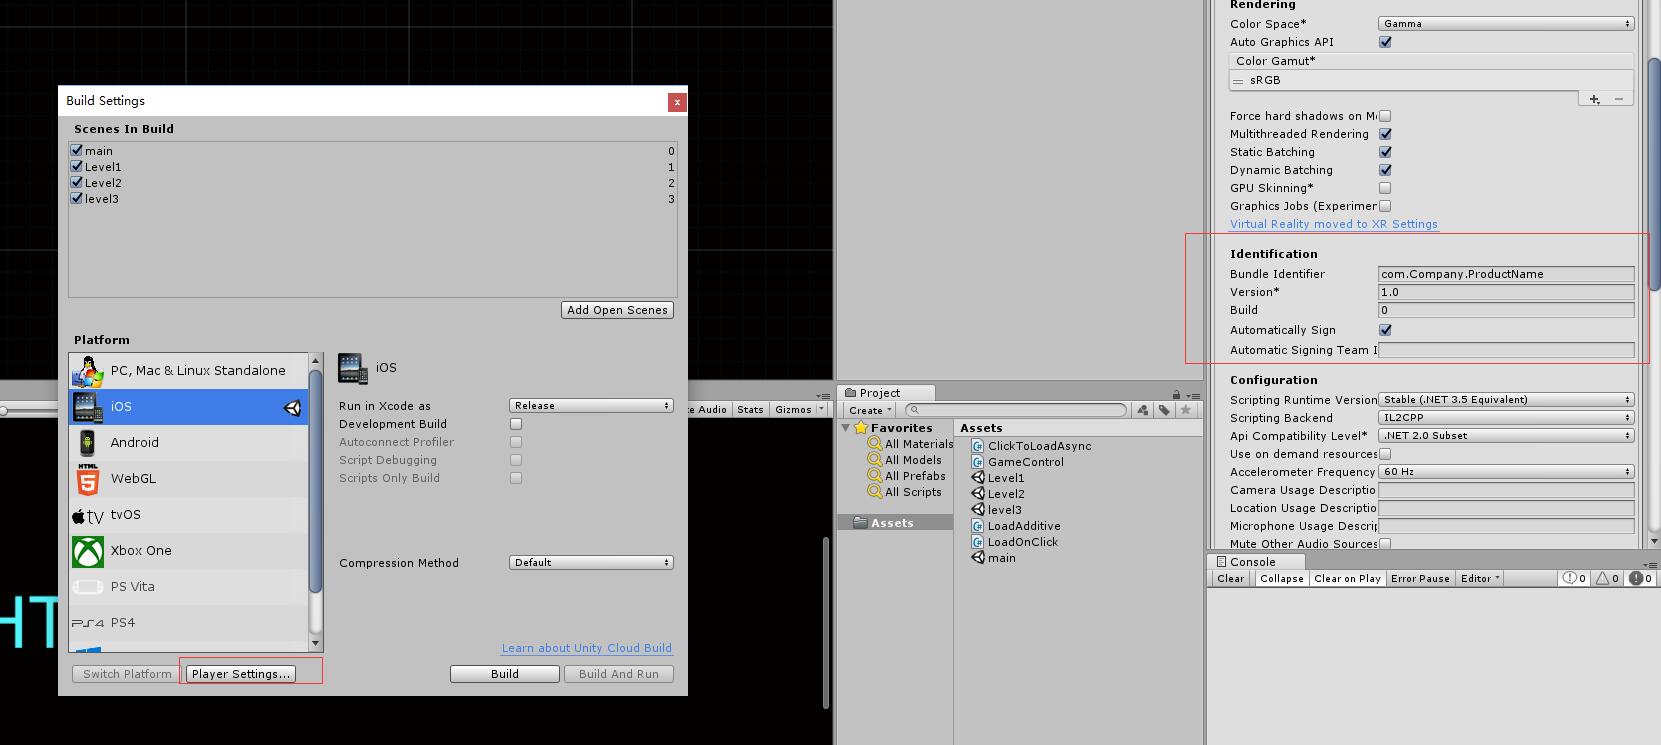
Task: Click the Search by Type icon in Project
Action: click(x=1143, y=410)
